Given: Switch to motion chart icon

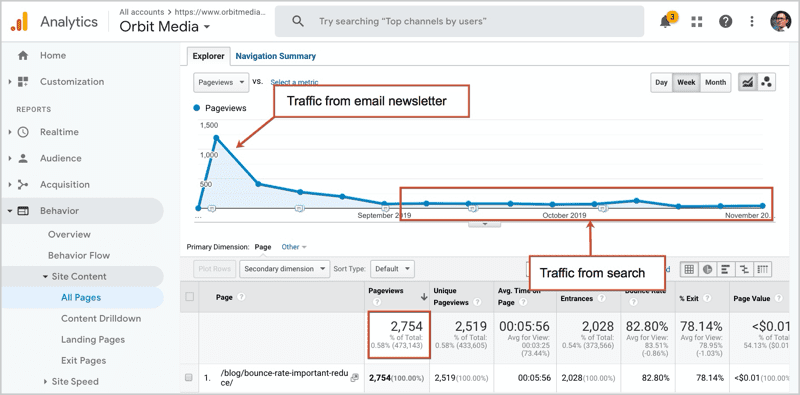Looking at the screenshot, I should pos(766,82).
